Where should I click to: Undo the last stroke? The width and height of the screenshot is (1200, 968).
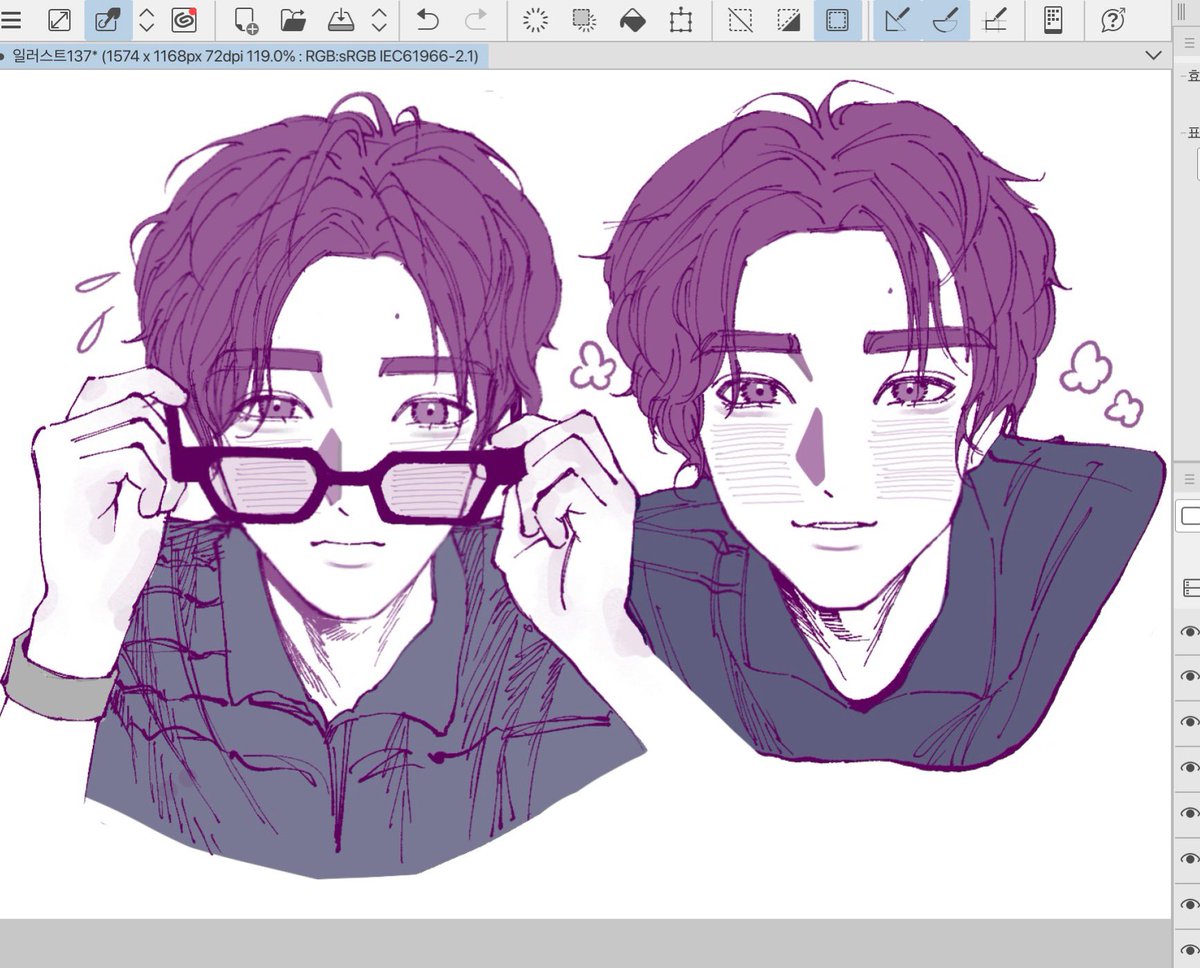(427, 19)
